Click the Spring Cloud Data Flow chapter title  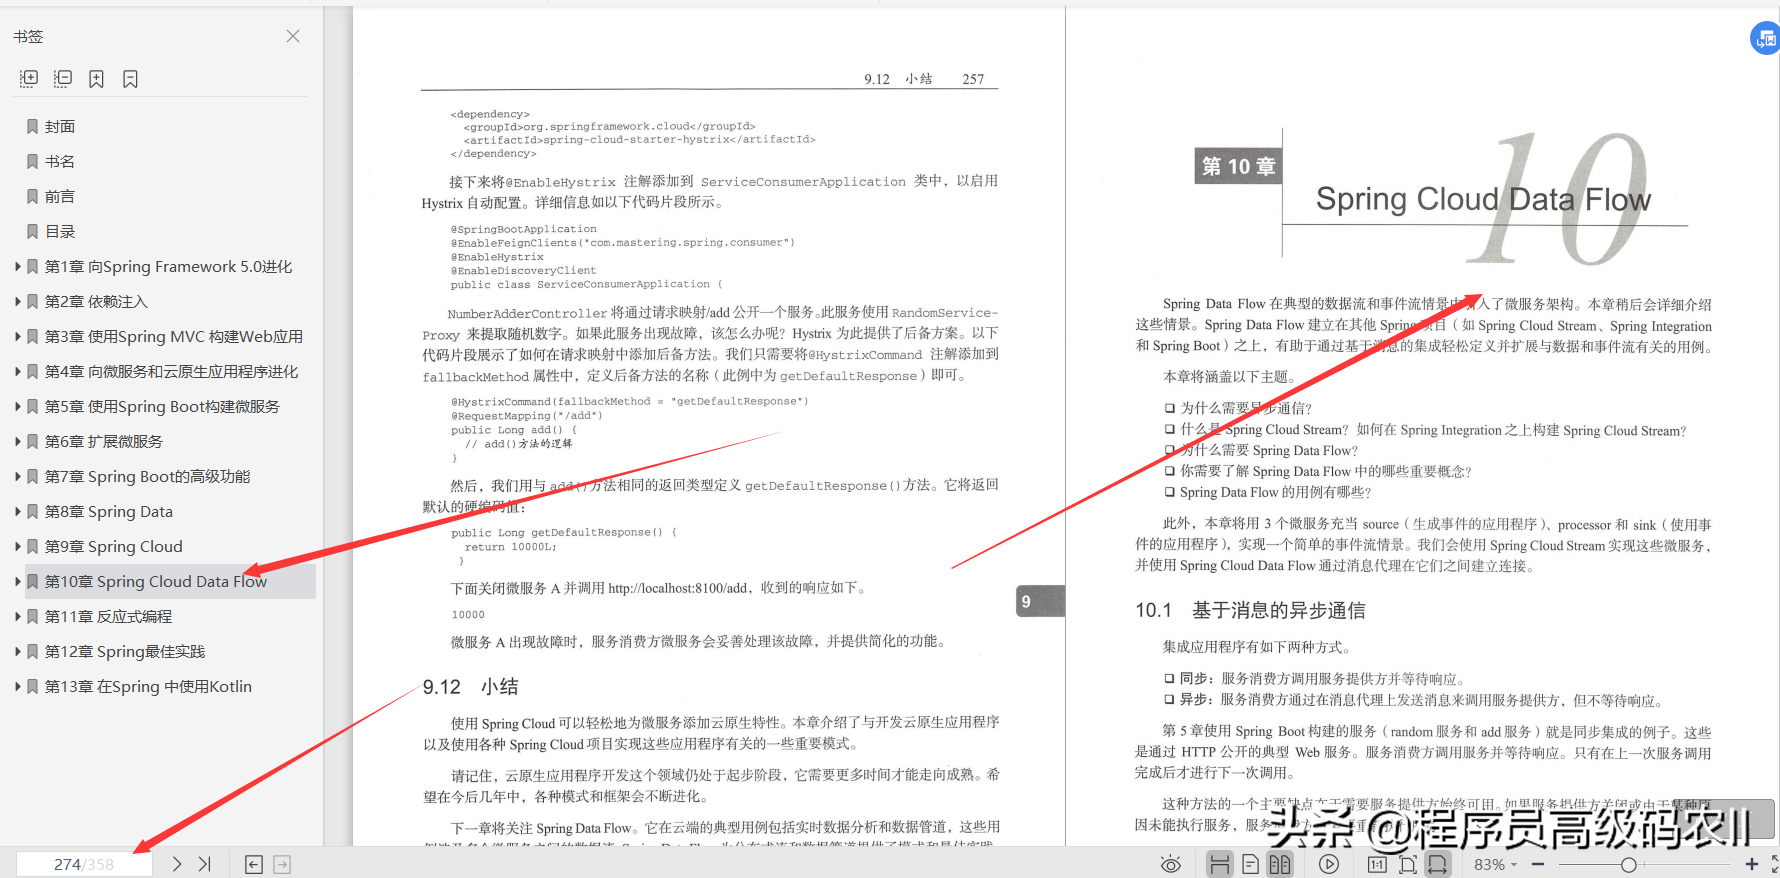point(1483,199)
